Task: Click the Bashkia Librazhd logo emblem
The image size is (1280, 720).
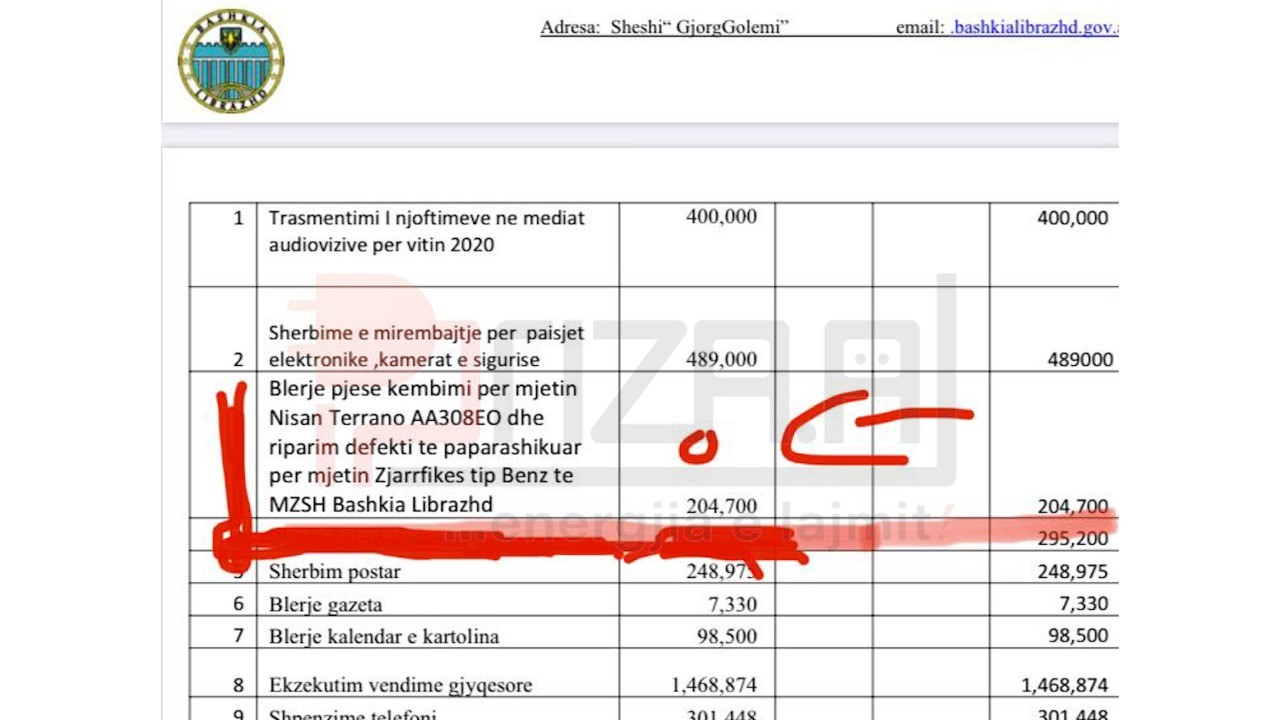Action: point(231,60)
